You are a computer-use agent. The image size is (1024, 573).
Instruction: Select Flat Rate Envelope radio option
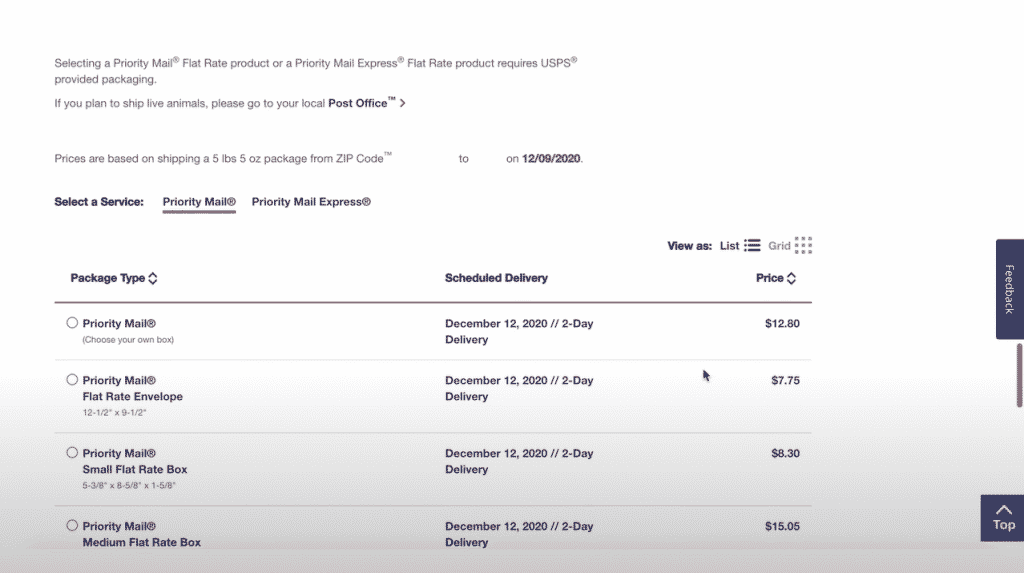[x=72, y=380]
